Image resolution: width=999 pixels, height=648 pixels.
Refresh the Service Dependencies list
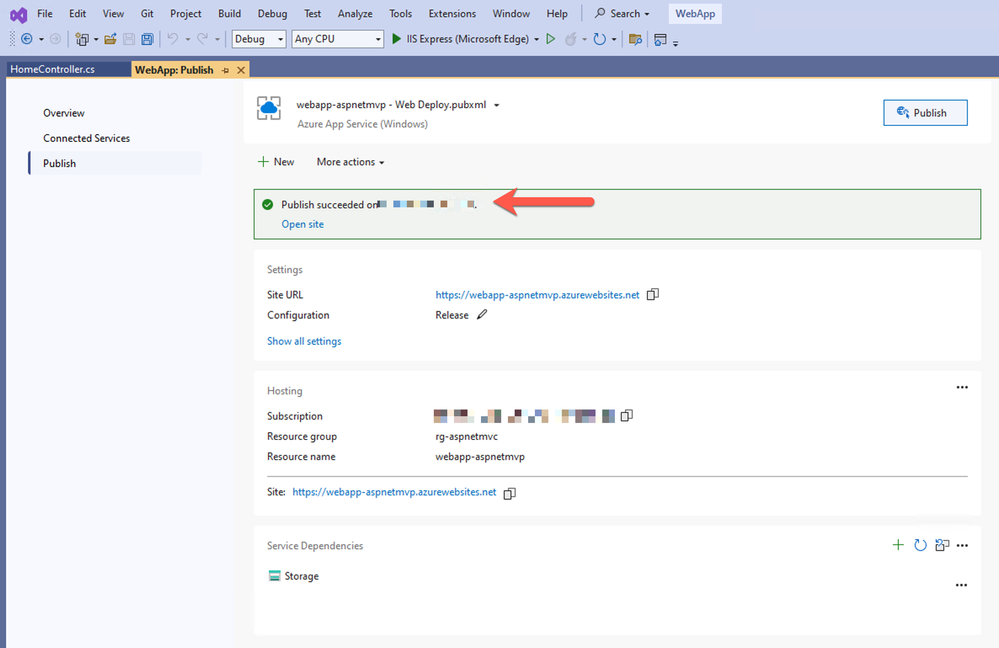(x=920, y=545)
